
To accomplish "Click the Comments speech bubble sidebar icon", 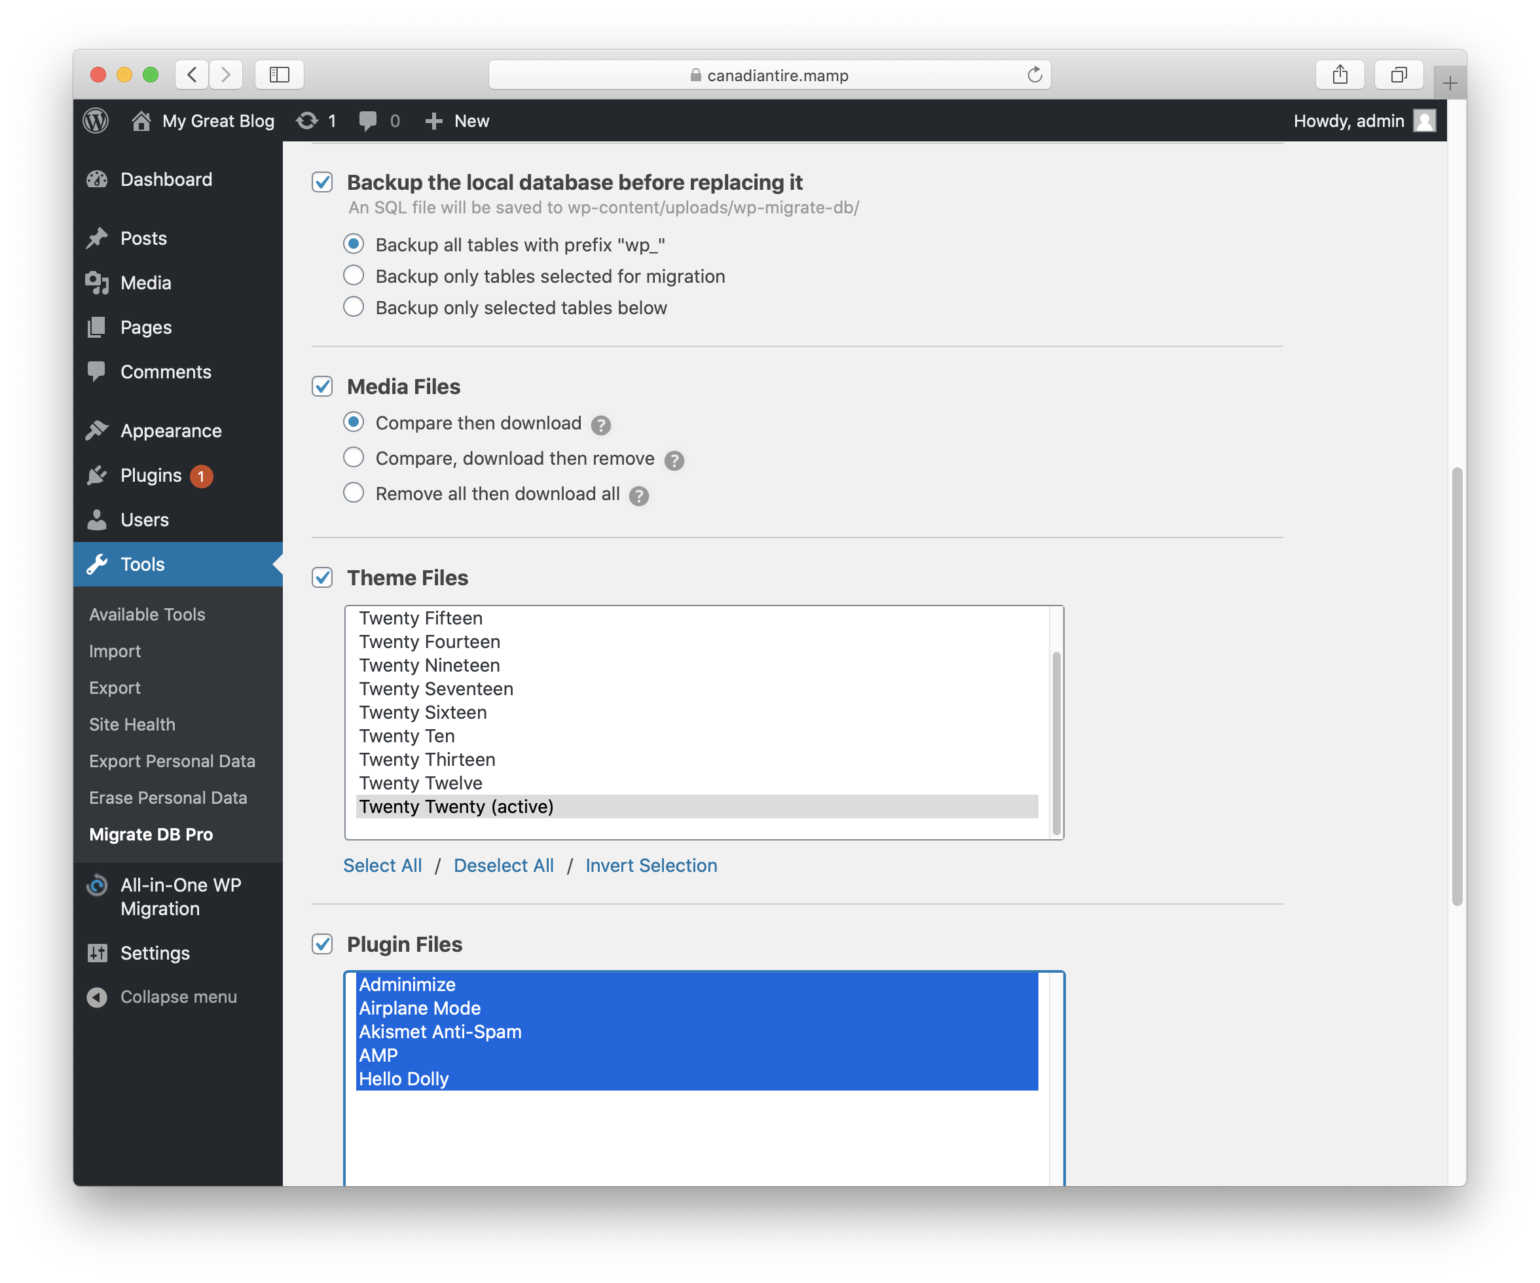I will pos(97,372).
